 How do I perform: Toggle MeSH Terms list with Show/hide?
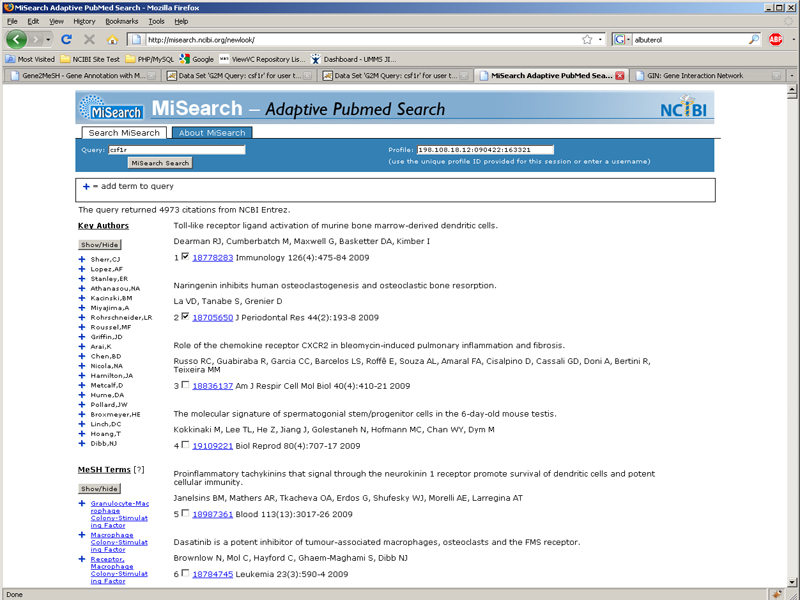[99, 489]
